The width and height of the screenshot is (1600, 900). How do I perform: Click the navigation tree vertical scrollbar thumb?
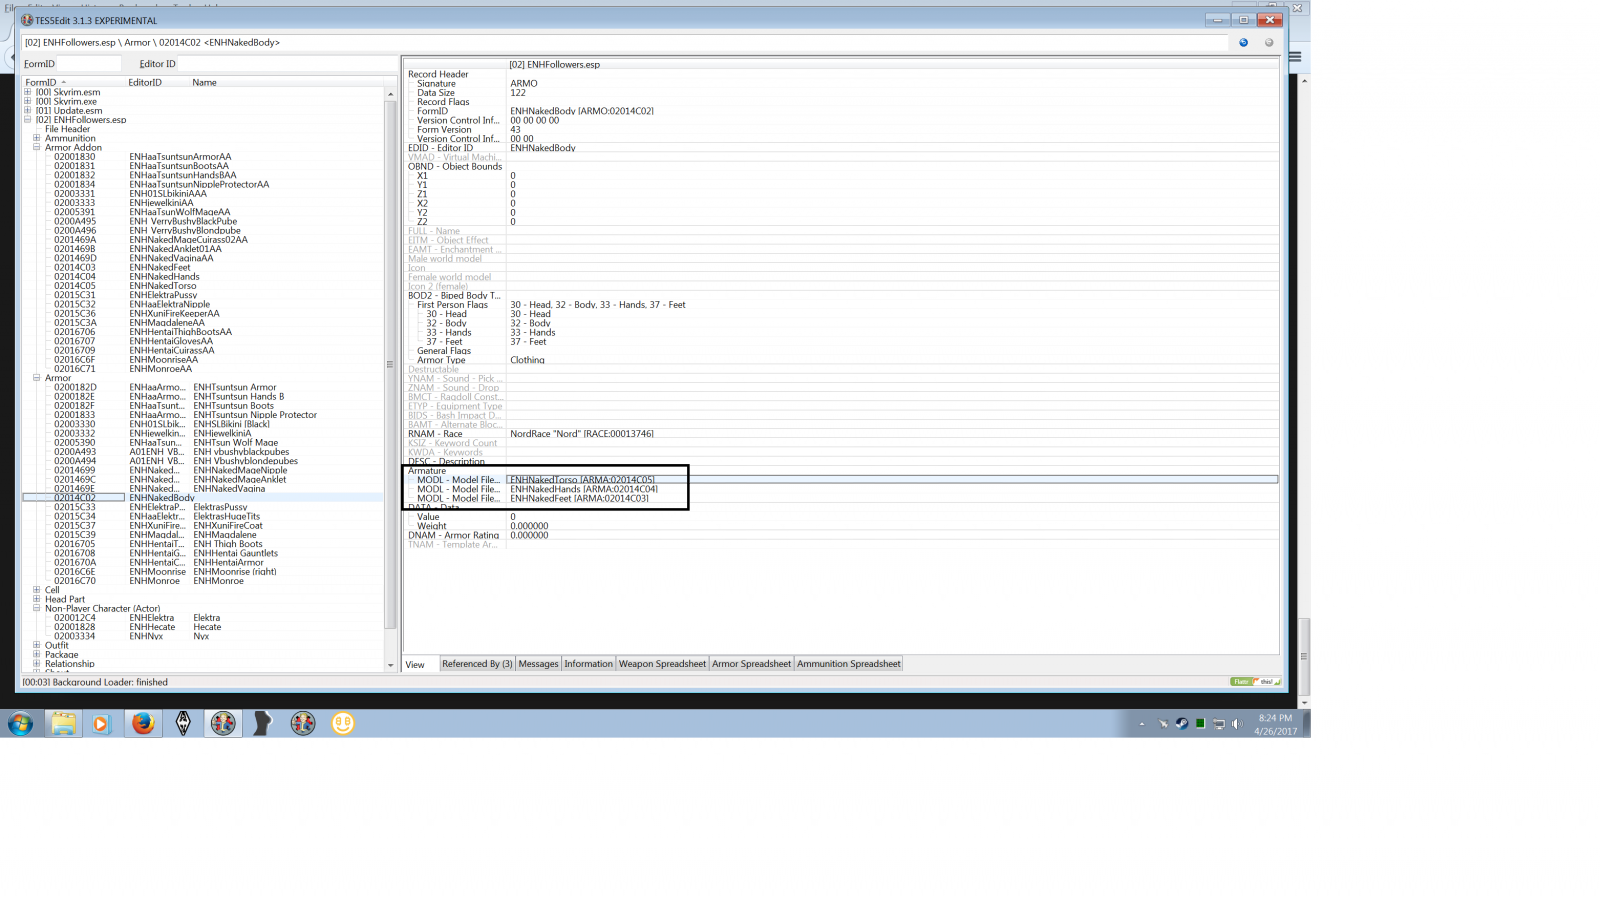click(390, 364)
